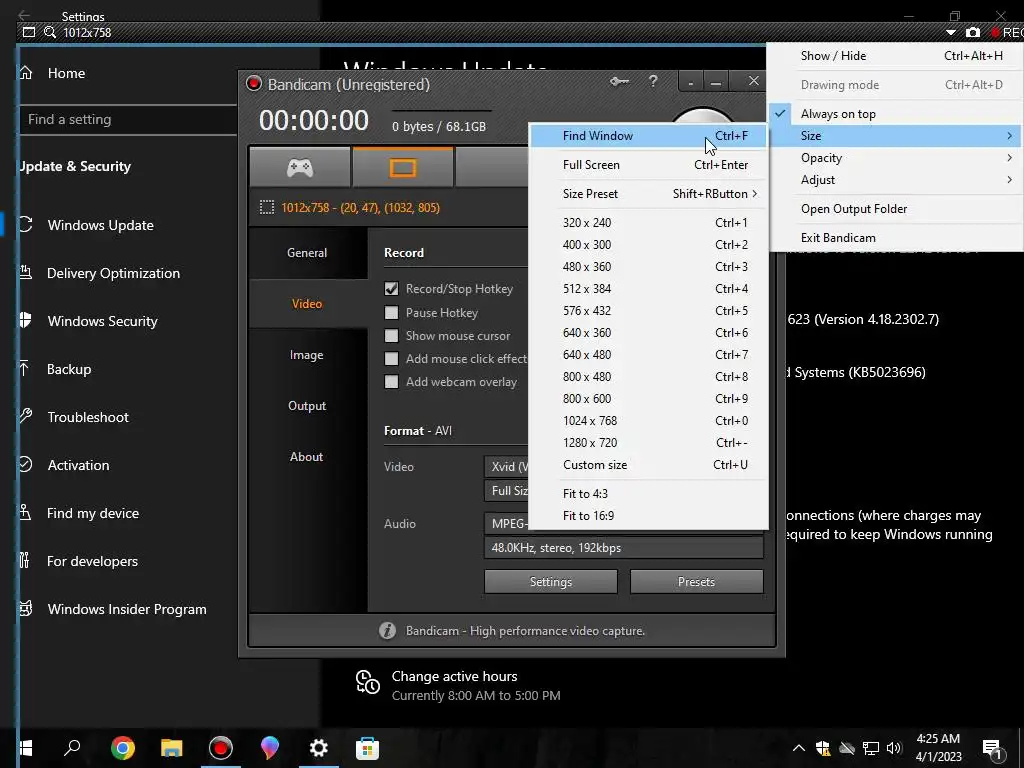Click the camera screenshot icon on capture bar
This screenshot has height=768, width=1024.
[972, 32]
